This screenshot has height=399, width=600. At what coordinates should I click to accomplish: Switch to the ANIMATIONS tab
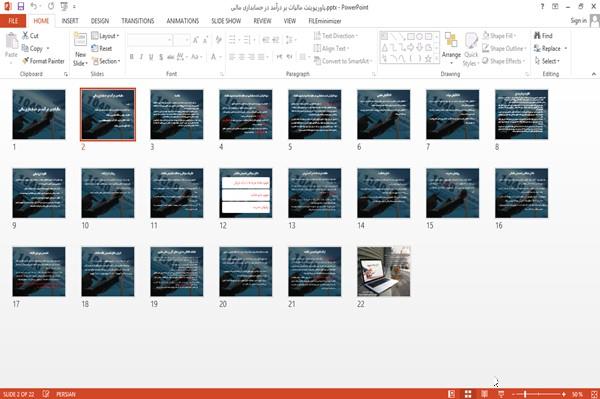click(183, 21)
